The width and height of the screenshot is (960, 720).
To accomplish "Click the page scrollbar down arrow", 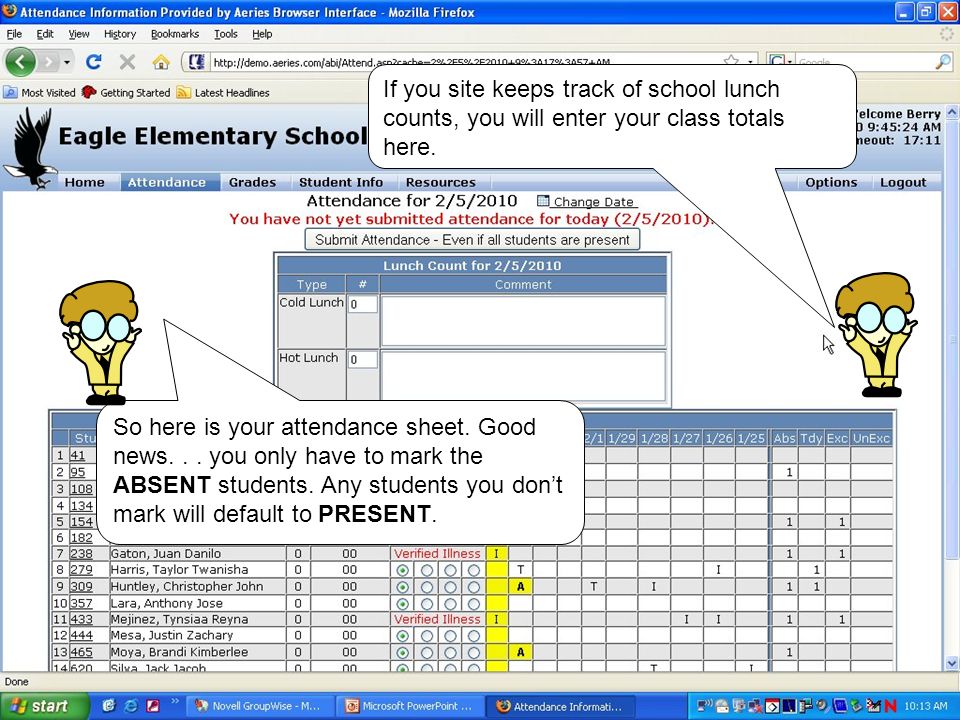I will (x=951, y=663).
